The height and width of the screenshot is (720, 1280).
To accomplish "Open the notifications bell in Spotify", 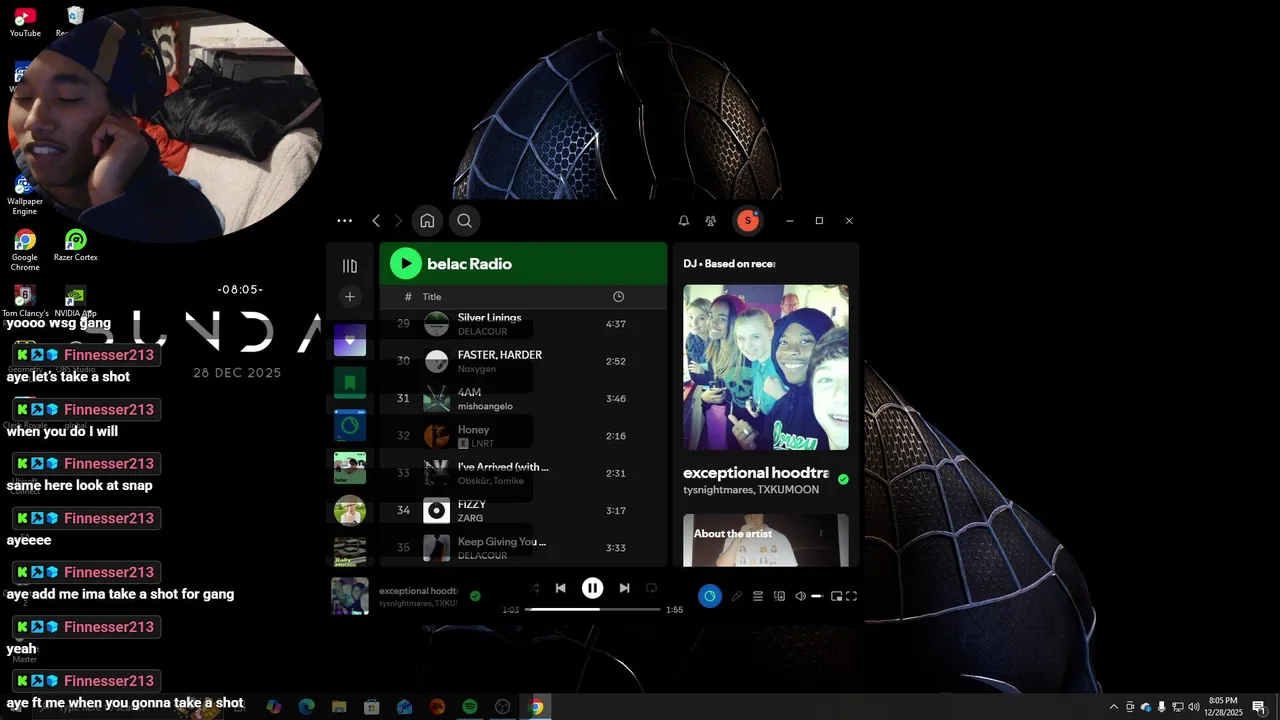I will tap(684, 221).
